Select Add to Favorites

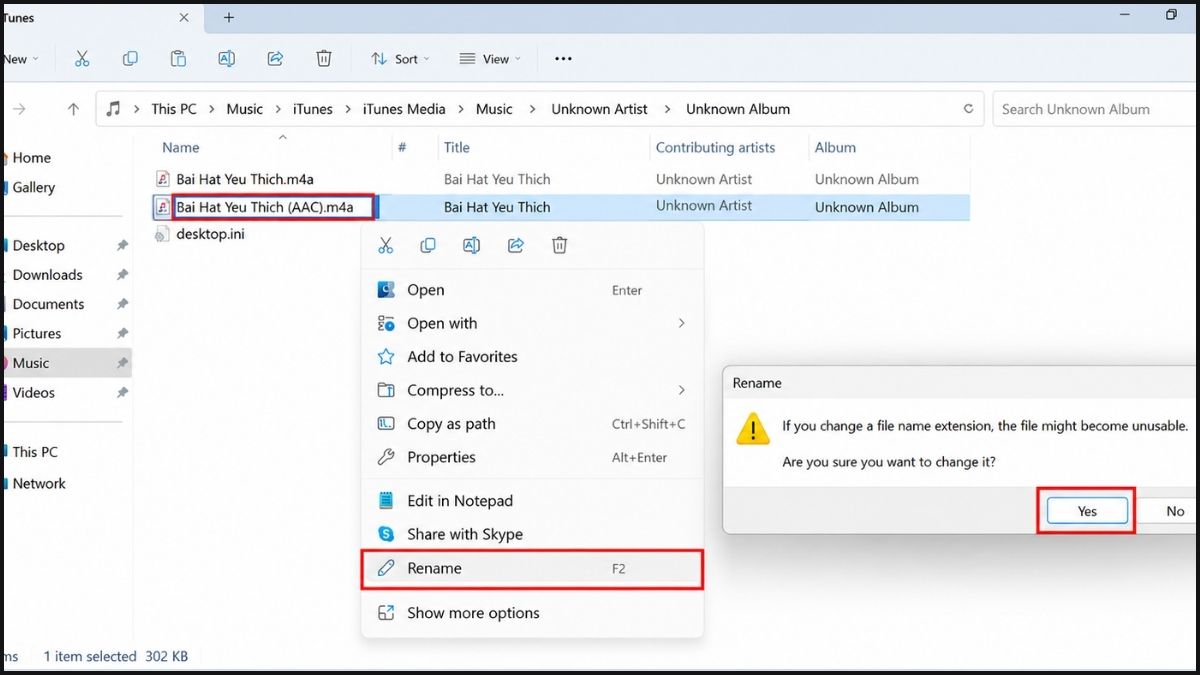point(532,356)
